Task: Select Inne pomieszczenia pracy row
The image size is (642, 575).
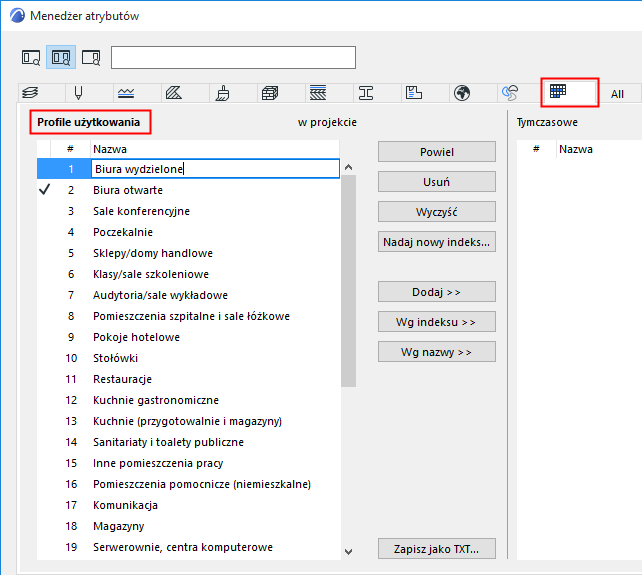Action: point(188,463)
